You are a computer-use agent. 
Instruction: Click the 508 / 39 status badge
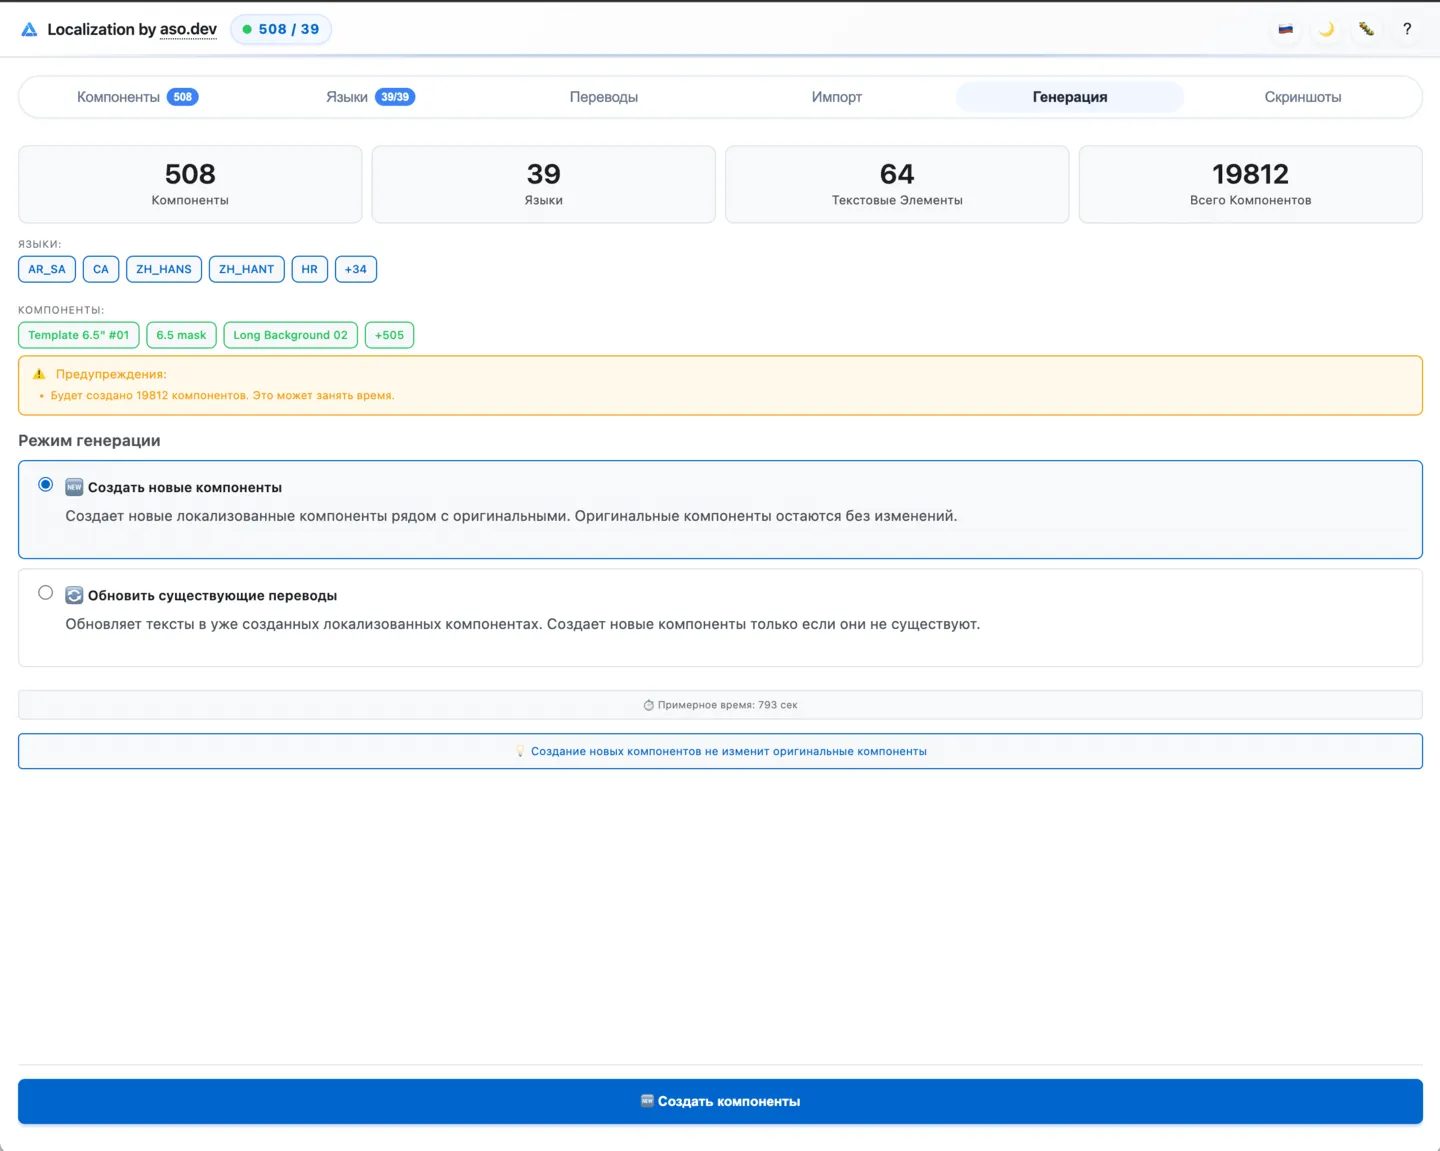pyautogui.click(x=281, y=29)
